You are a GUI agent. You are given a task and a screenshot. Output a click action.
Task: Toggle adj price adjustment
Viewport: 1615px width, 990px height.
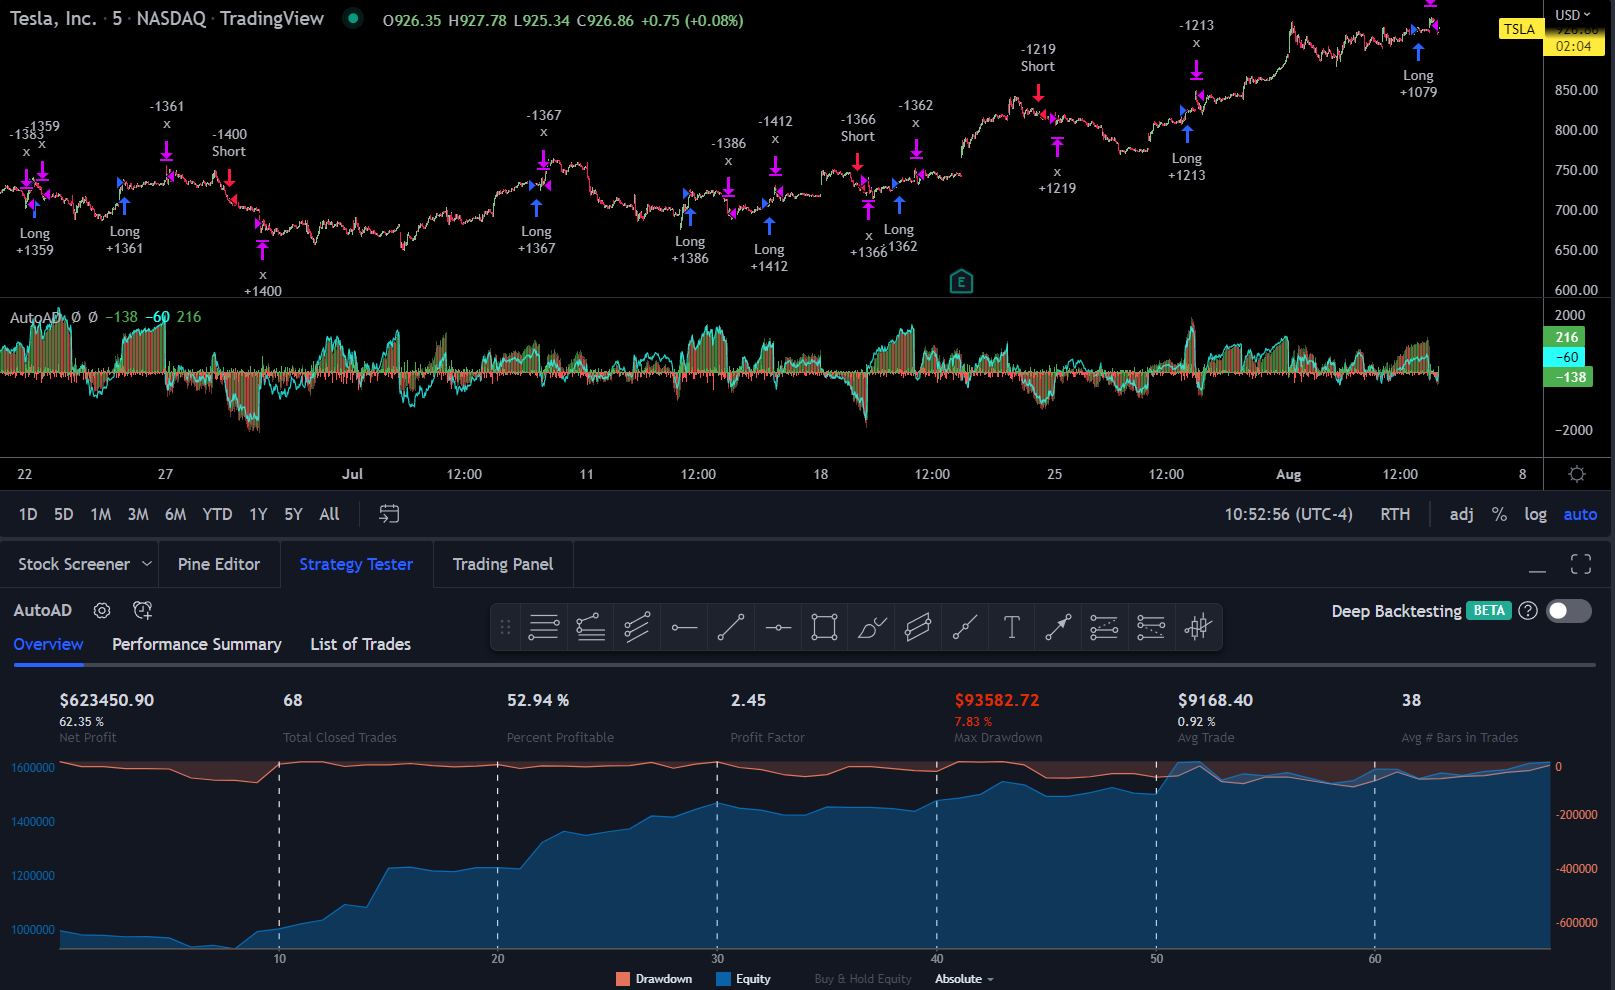[1462, 514]
